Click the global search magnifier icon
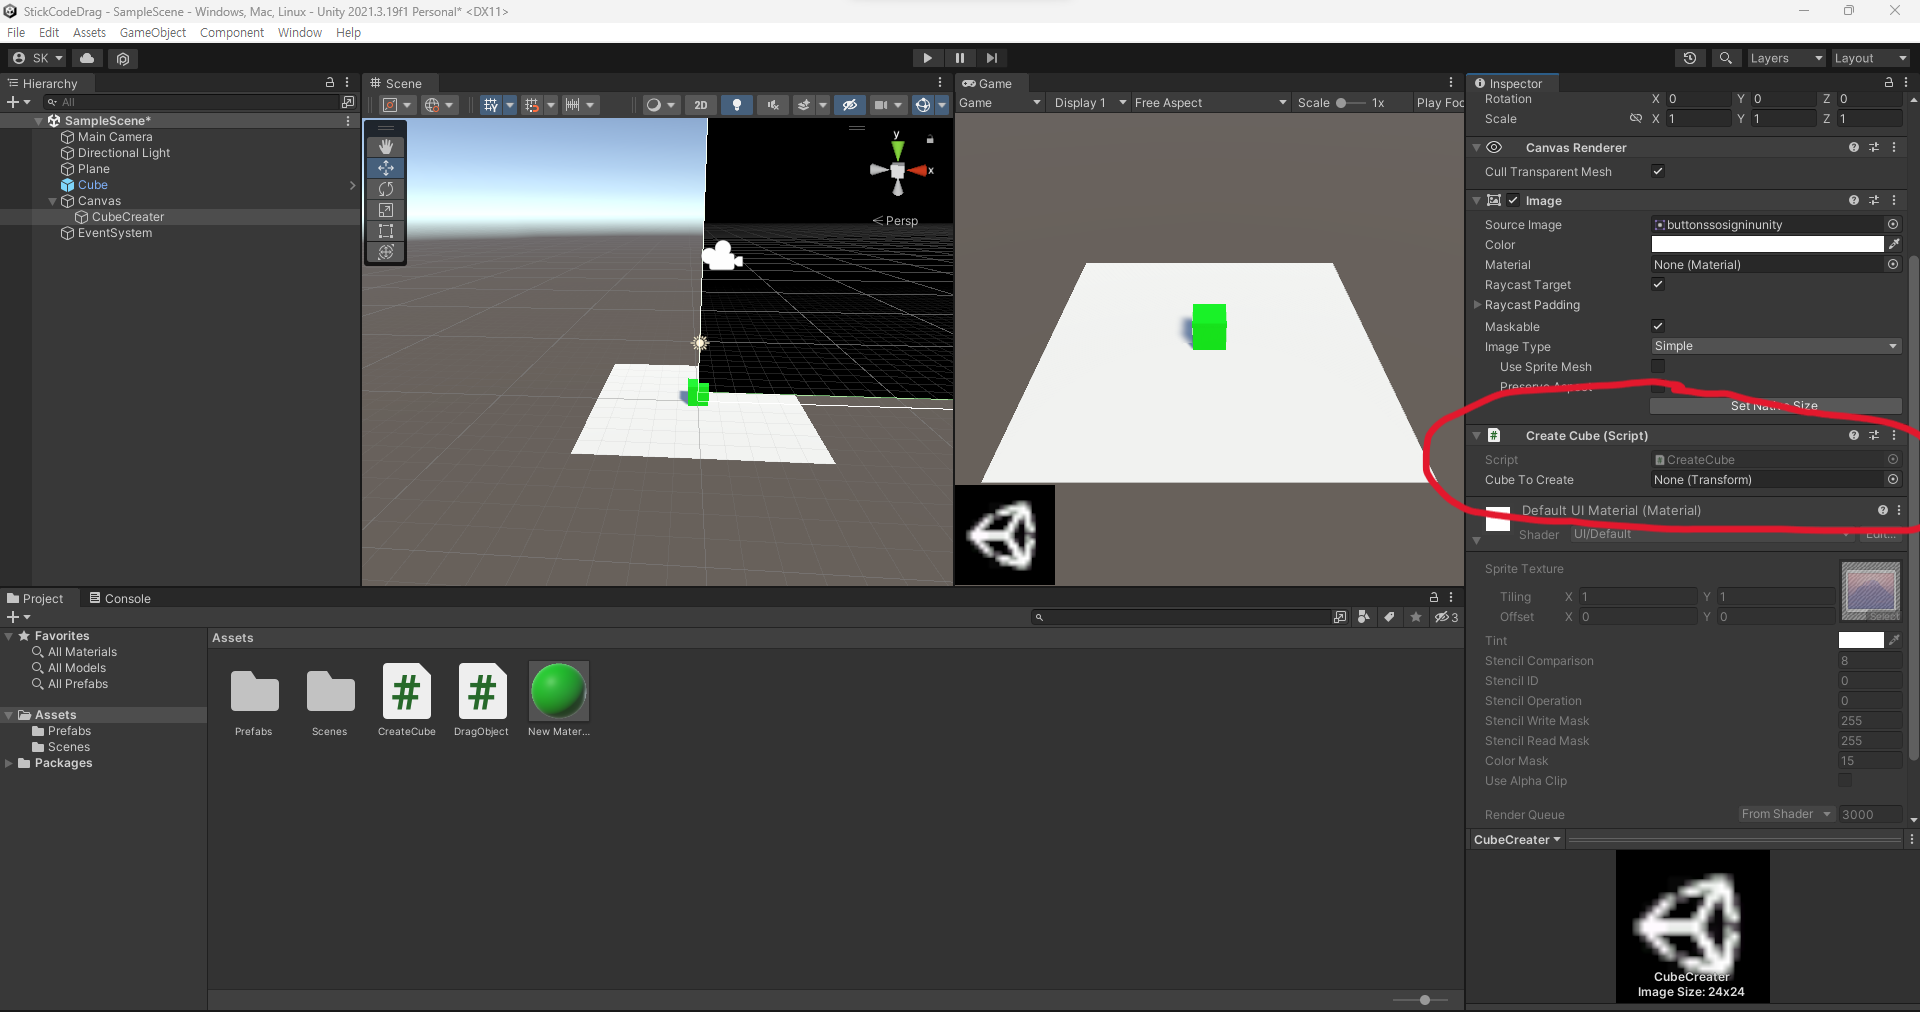Viewport: 1920px width, 1012px height. point(1725,58)
